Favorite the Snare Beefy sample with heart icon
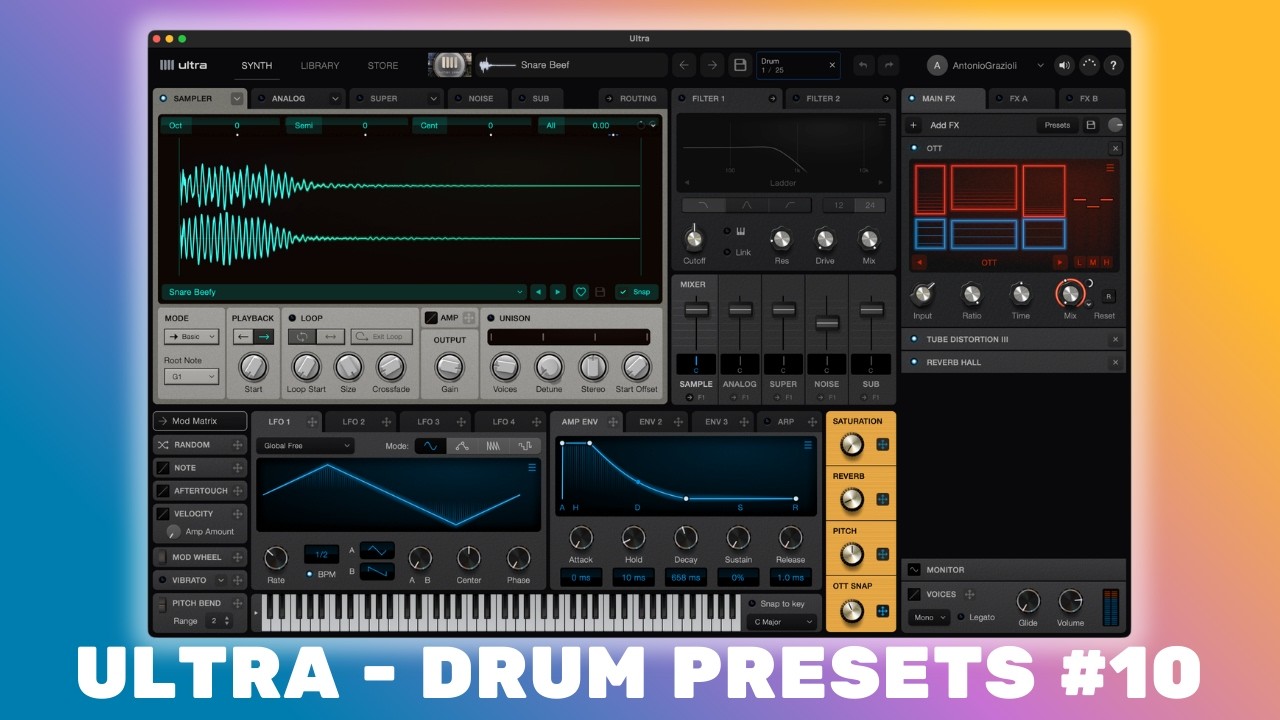Viewport: 1280px width, 720px height. [x=580, y=292]
